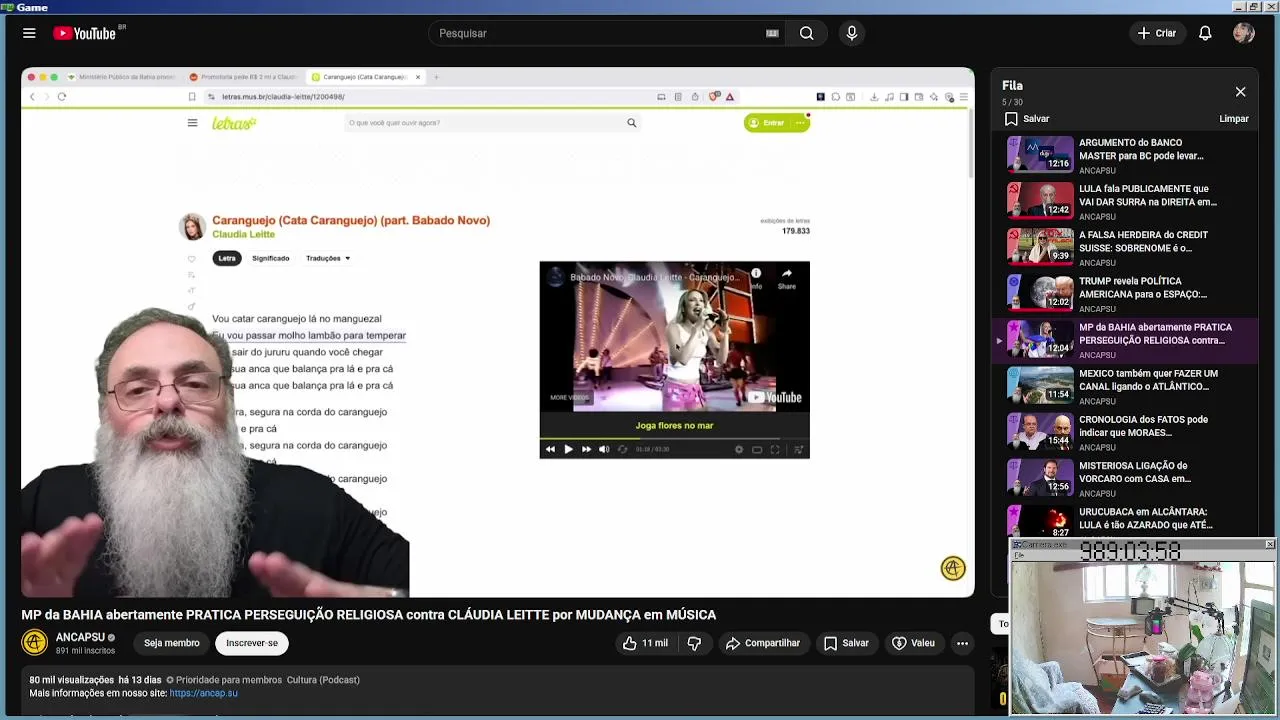Select TRUMP revela POLÍTICA AMERICANA queue item
Viewport: 1280px width, 720px height.
point(1126,294)
